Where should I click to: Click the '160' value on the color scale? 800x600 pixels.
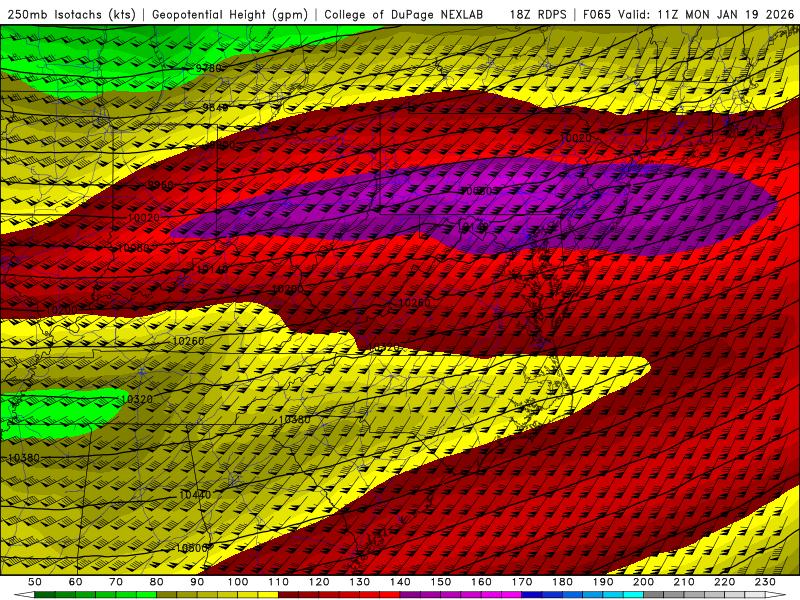[481, 582]
